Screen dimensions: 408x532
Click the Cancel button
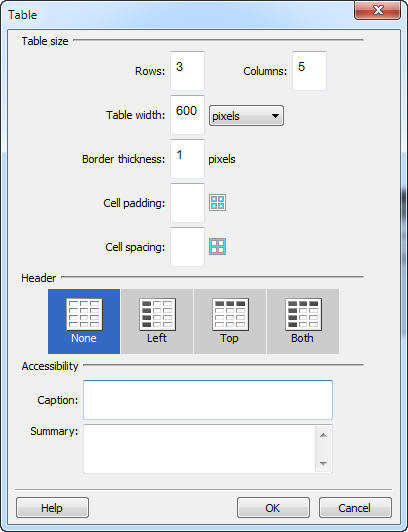coord(355,508)
